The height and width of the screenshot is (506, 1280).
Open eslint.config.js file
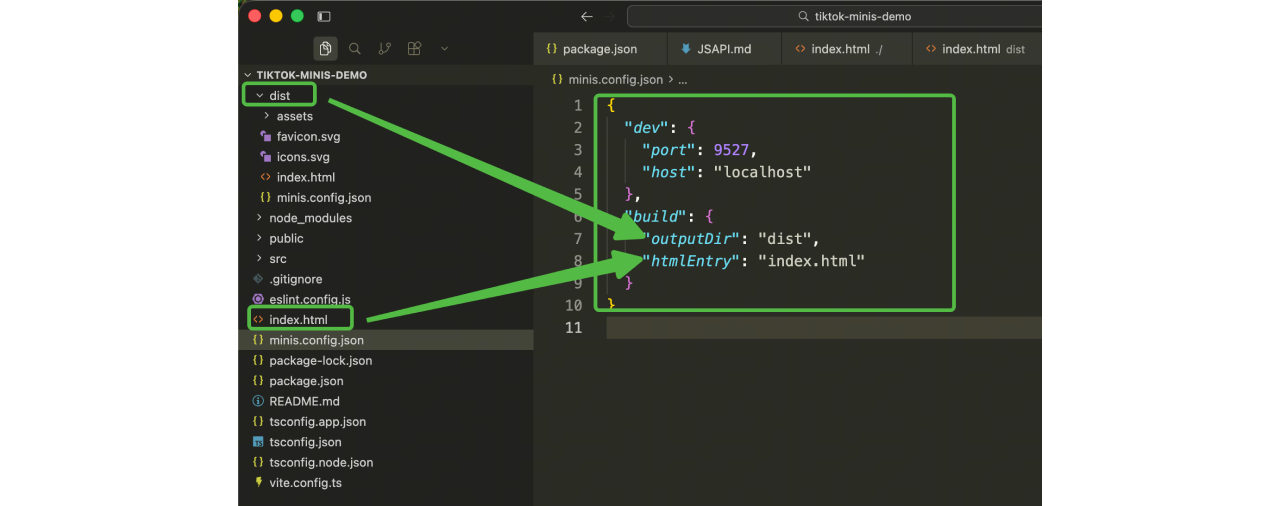coord(309,299)
